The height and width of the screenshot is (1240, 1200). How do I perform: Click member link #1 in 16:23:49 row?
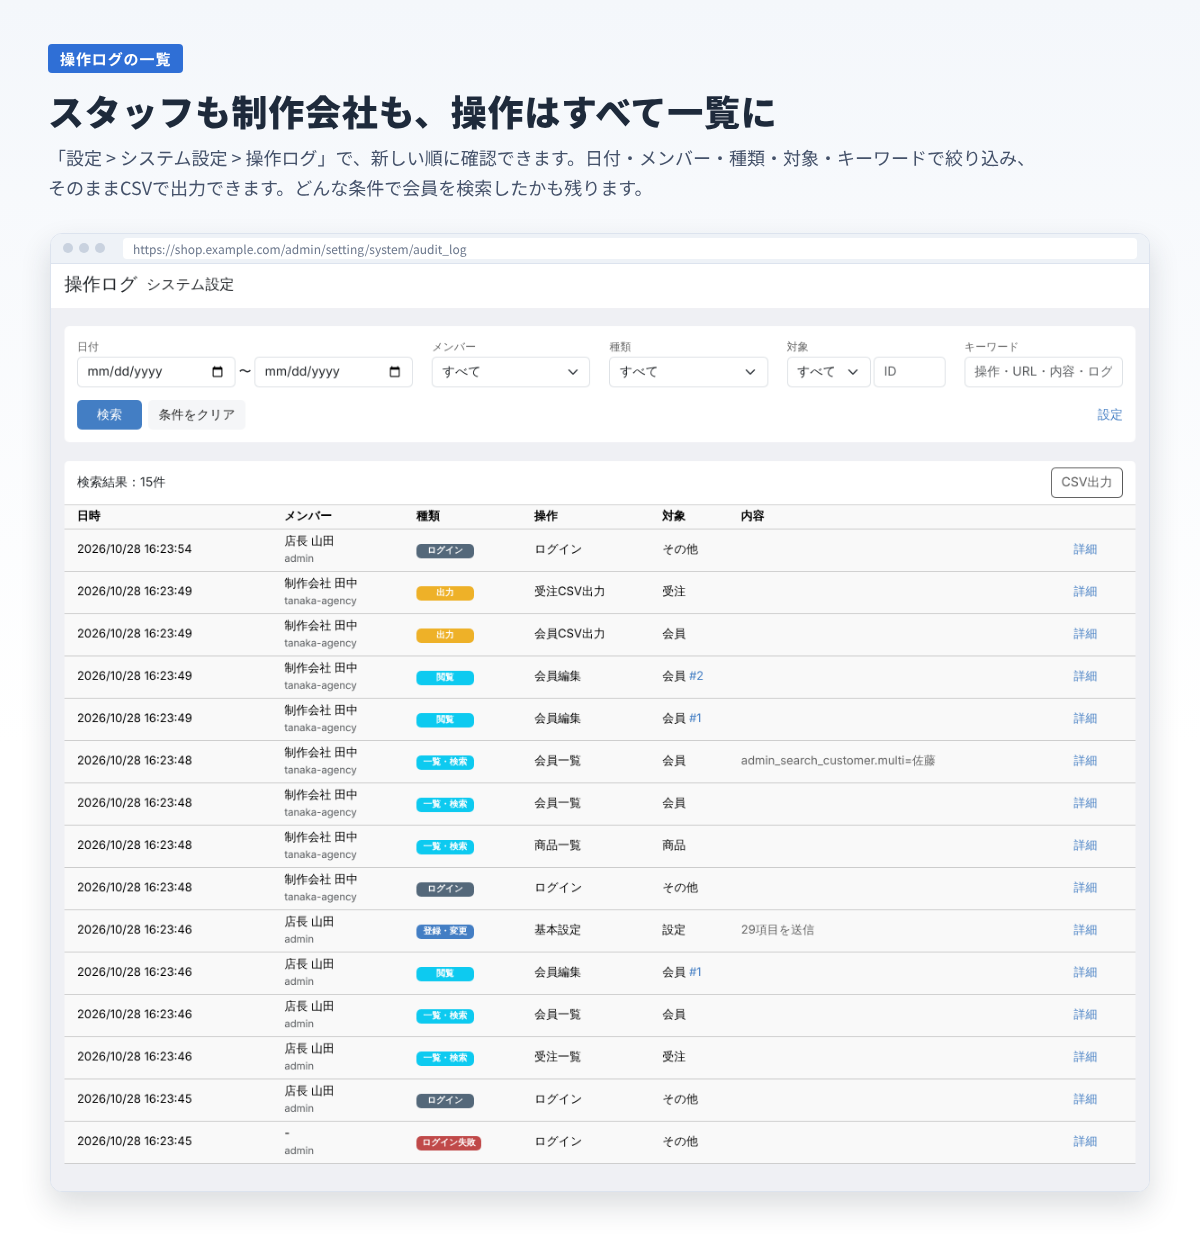(x=695, y=719)
